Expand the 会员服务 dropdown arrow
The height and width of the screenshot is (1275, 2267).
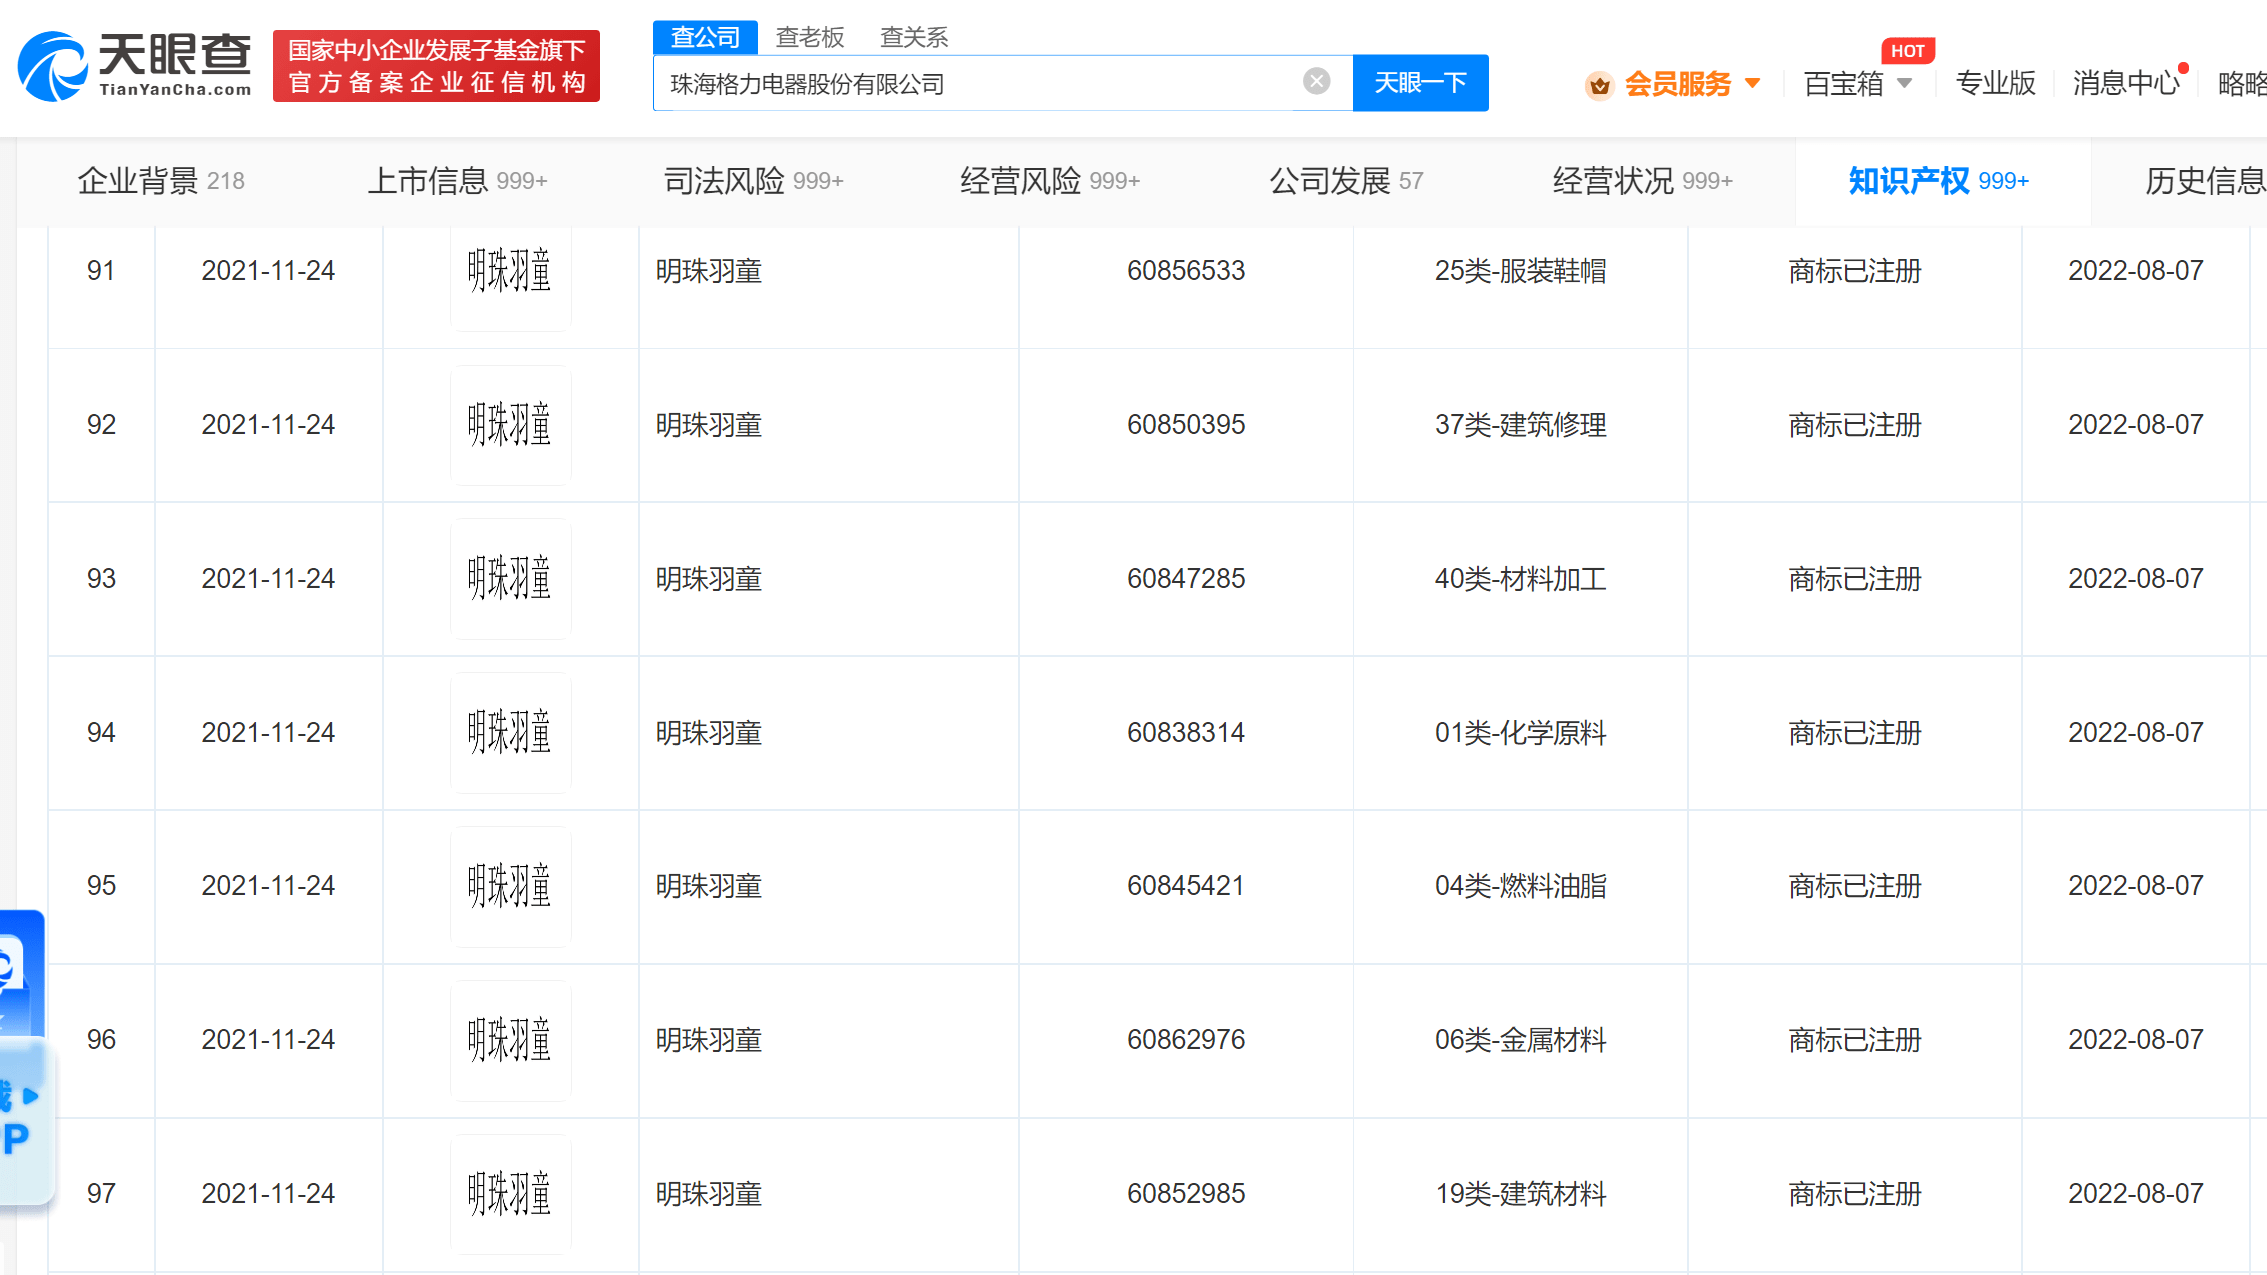click(1753, 83)
